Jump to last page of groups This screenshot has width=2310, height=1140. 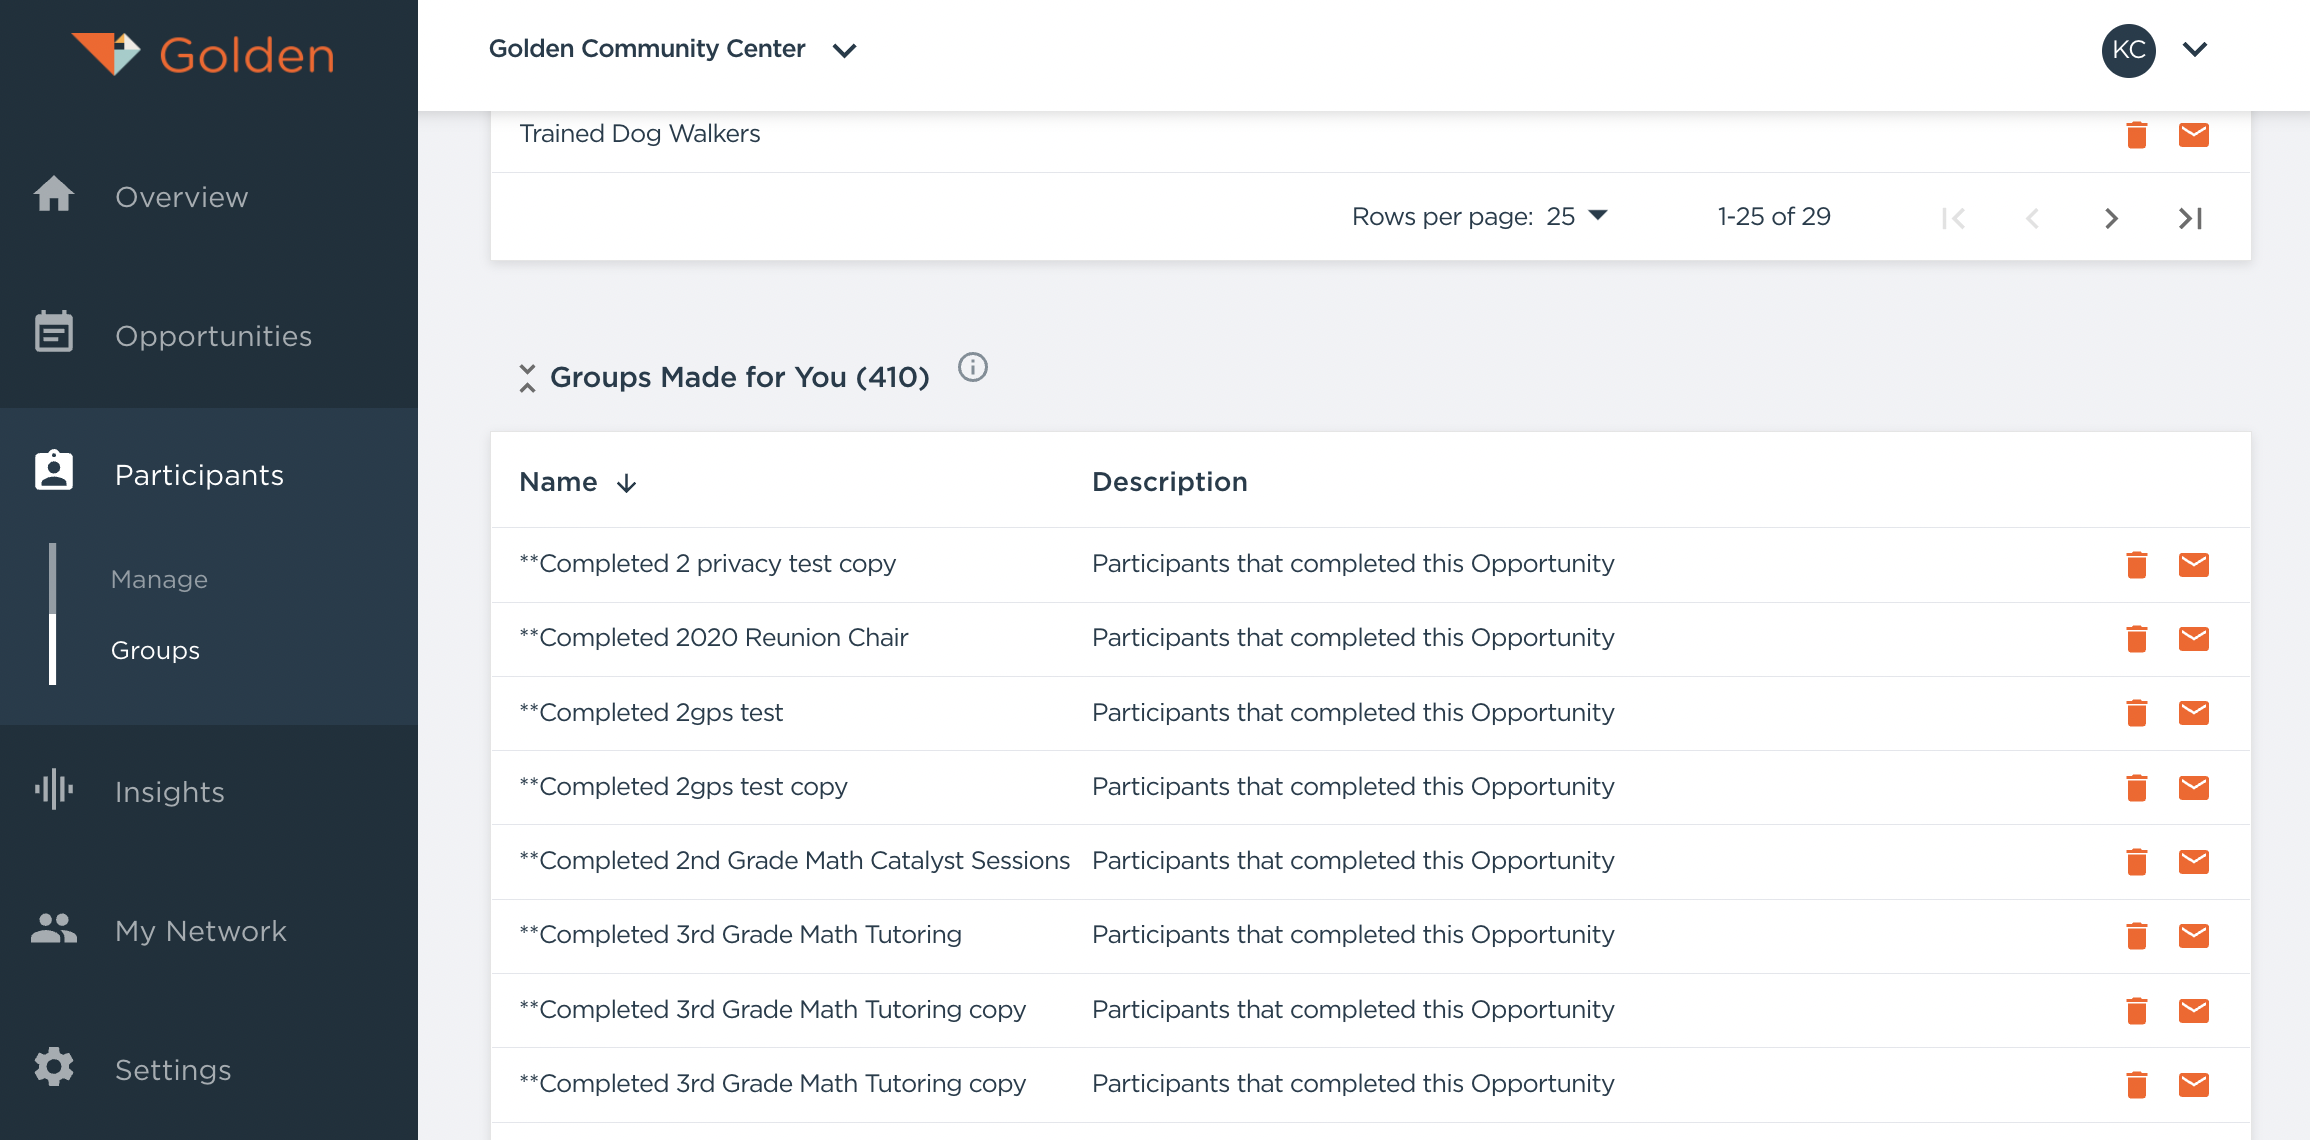(2190, 218)
